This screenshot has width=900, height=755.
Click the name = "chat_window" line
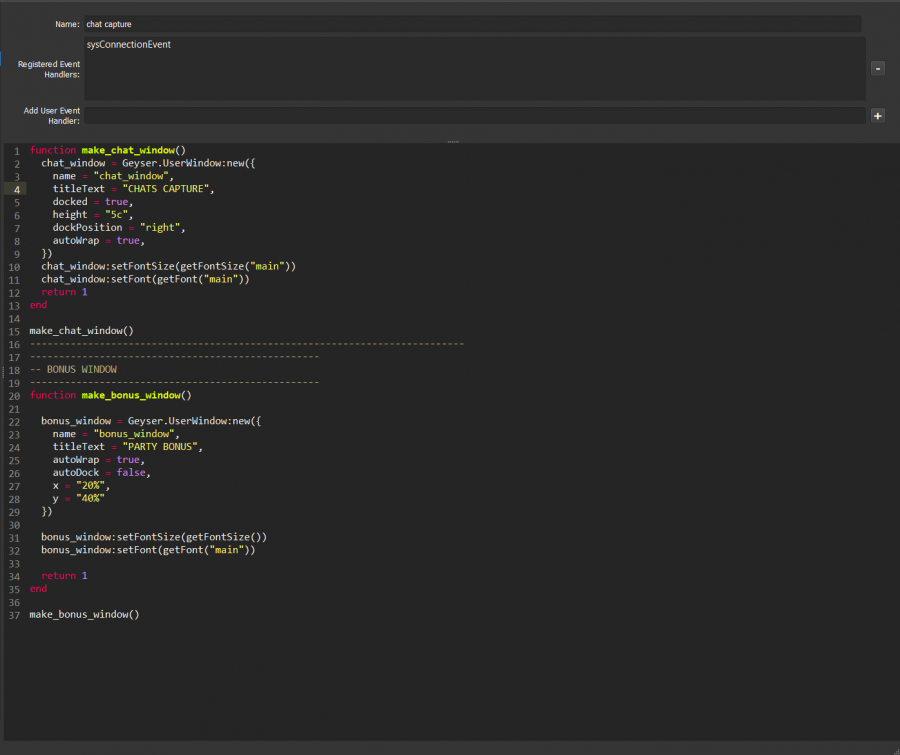point(113,176)
